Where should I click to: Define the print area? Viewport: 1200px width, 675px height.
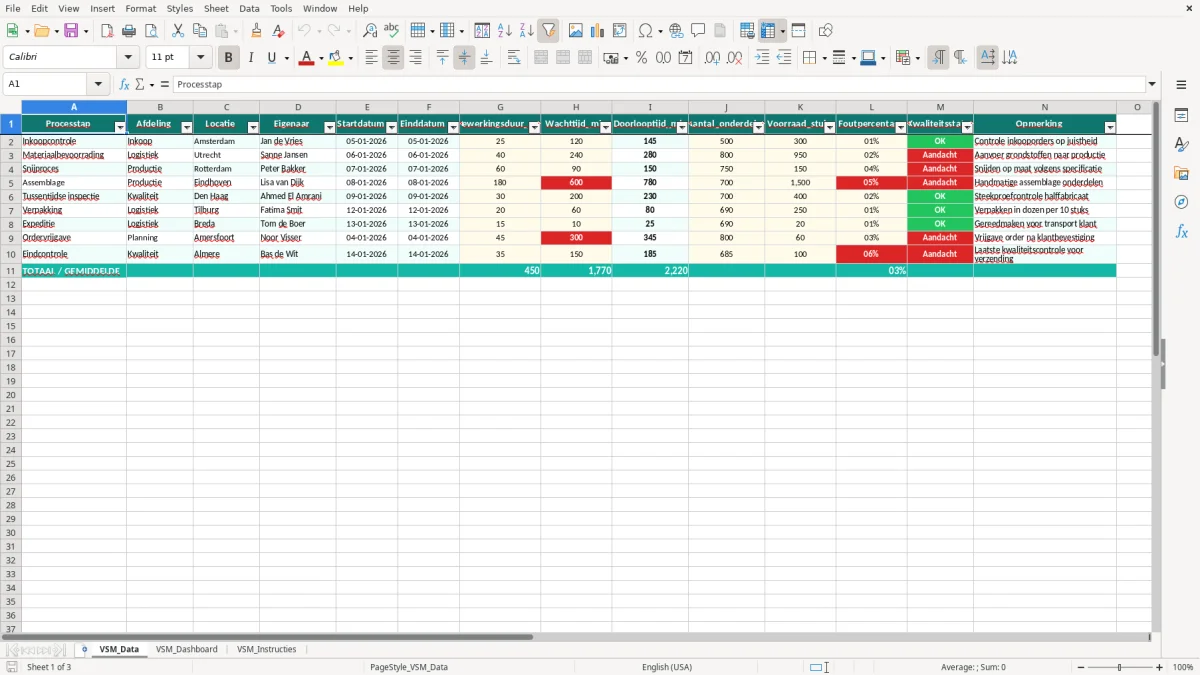[x=747, y=31]
